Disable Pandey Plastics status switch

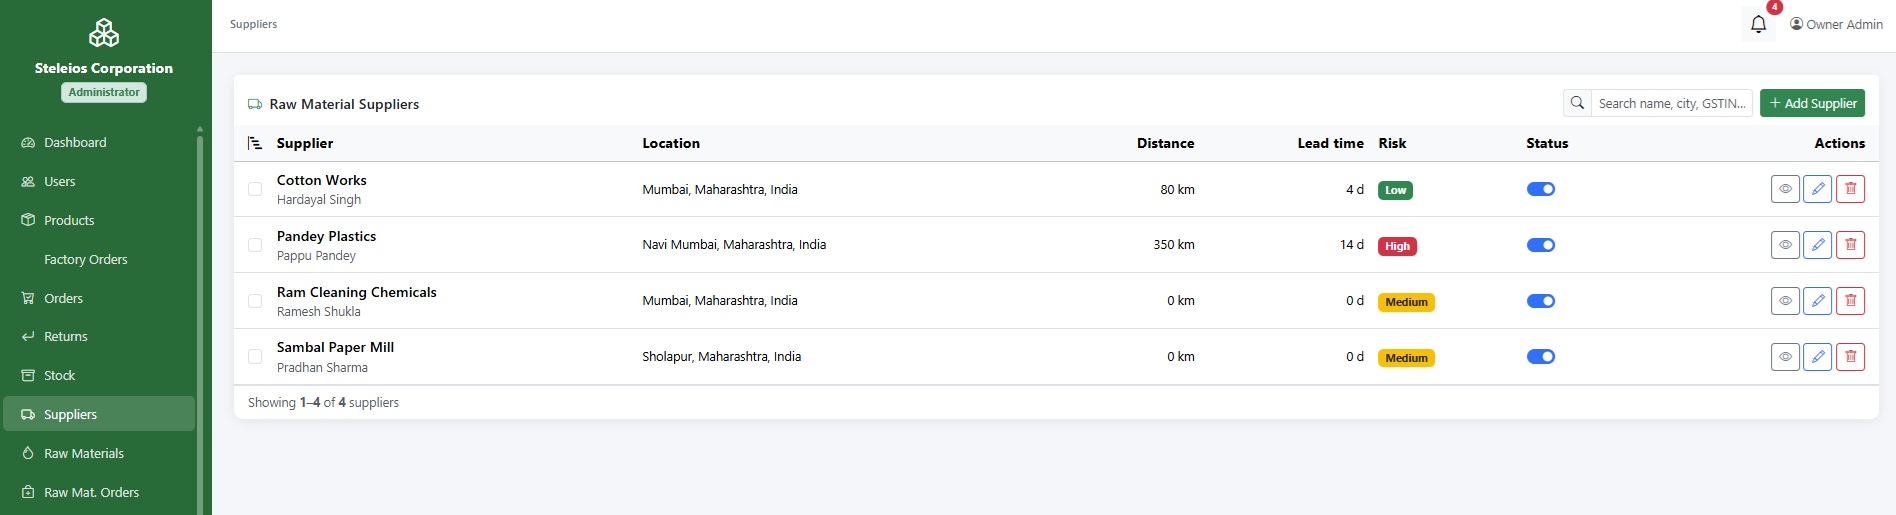(1541, 245)
